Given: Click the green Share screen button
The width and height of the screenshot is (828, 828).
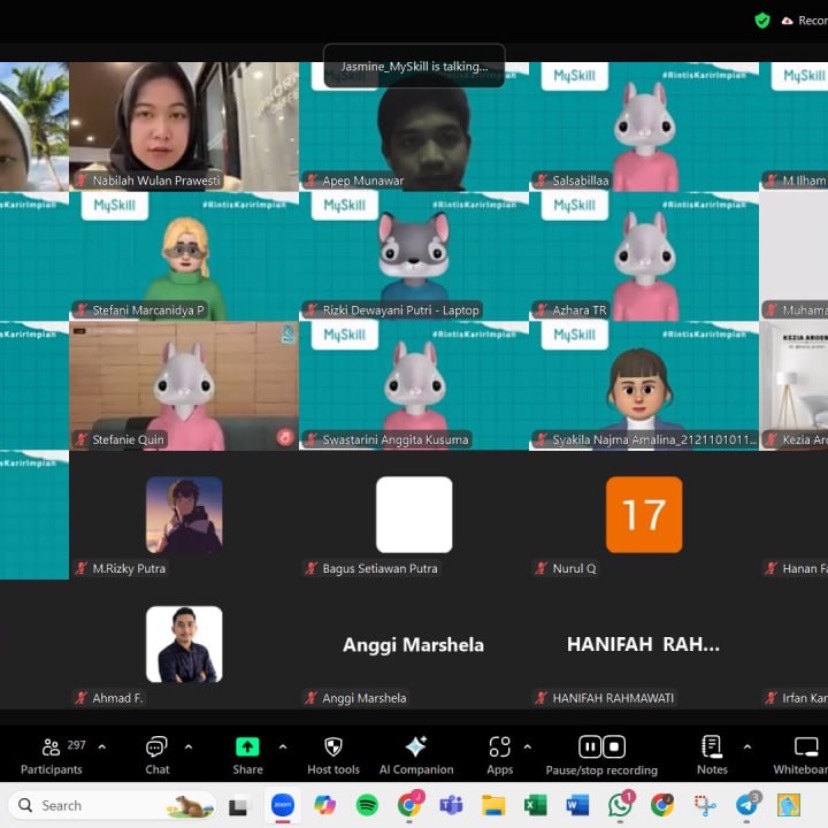Looking at the screenshot, I should pos(247,755).
